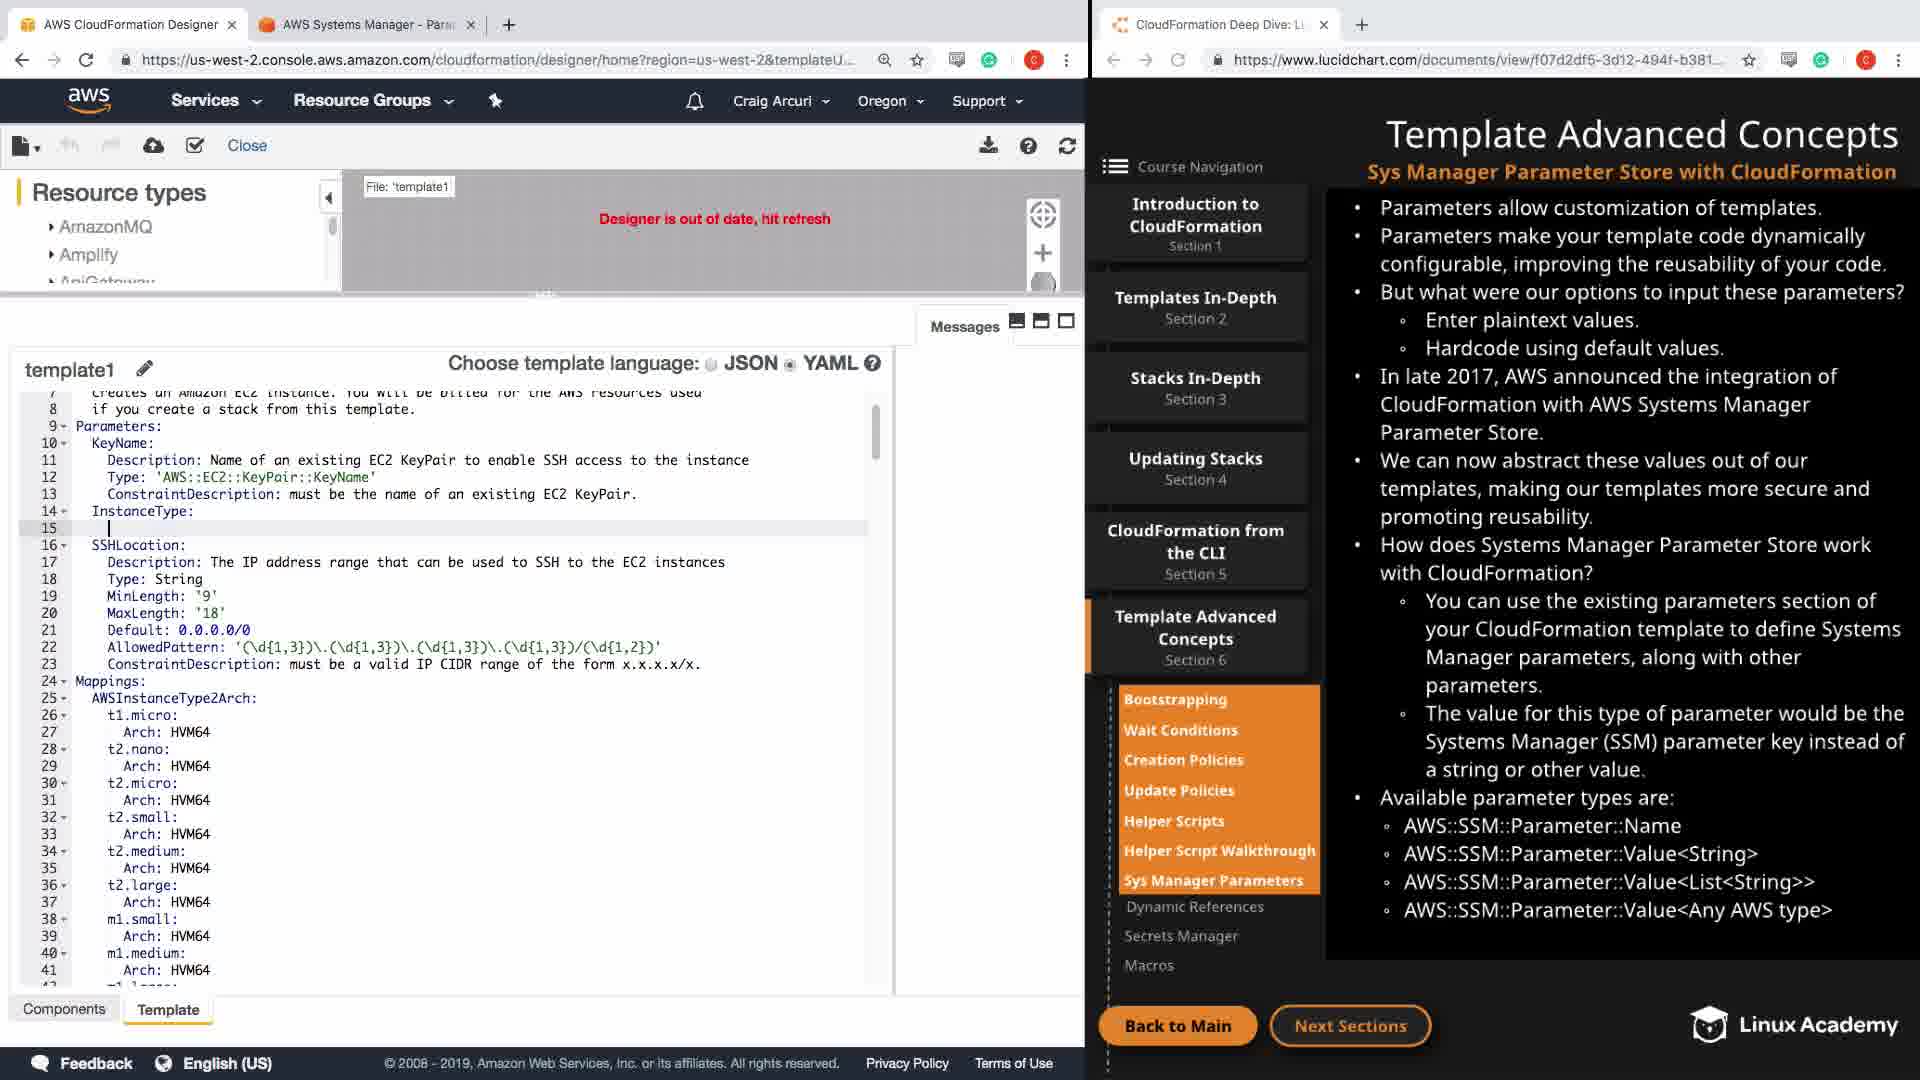Click the code editor vertical scrollbar
This screenshot has height=1080, width=1920.
click(x=876, y=432)
